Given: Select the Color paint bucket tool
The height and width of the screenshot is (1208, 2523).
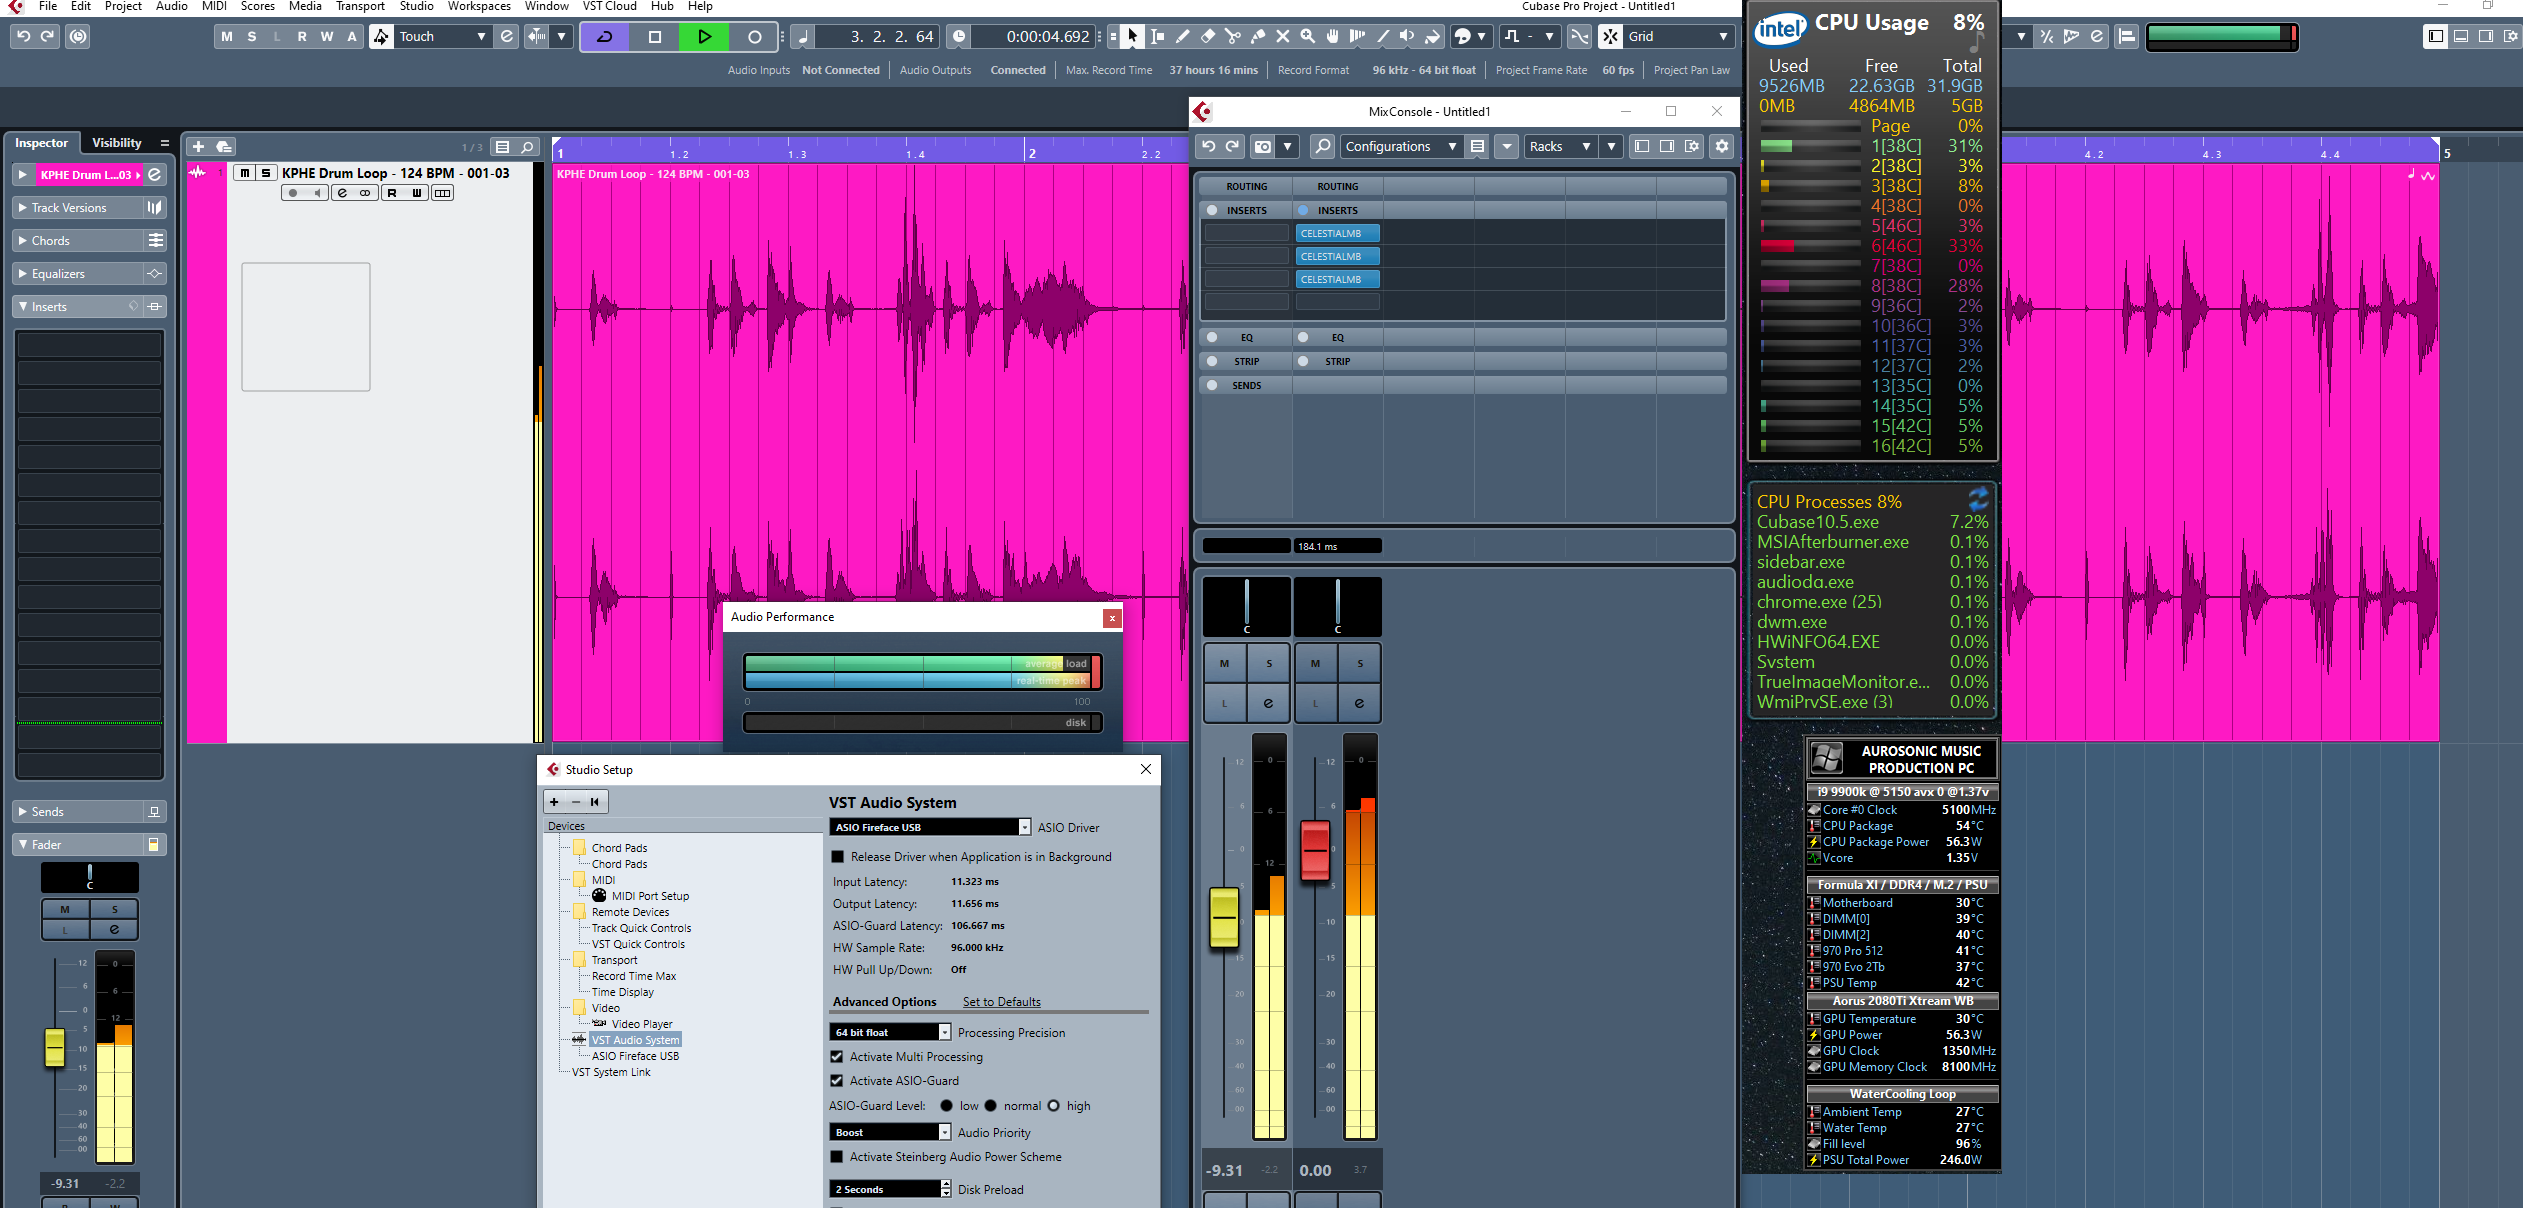Looking at the screenshot, I should pos(1432,37).
